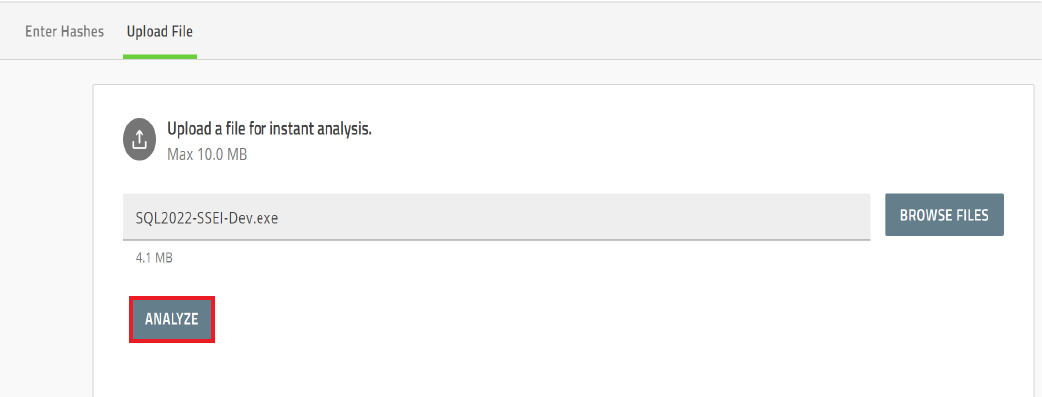Click the circular upload arrow icon
The width and height of the screenshot is (1042, 397).
point(139,140)
